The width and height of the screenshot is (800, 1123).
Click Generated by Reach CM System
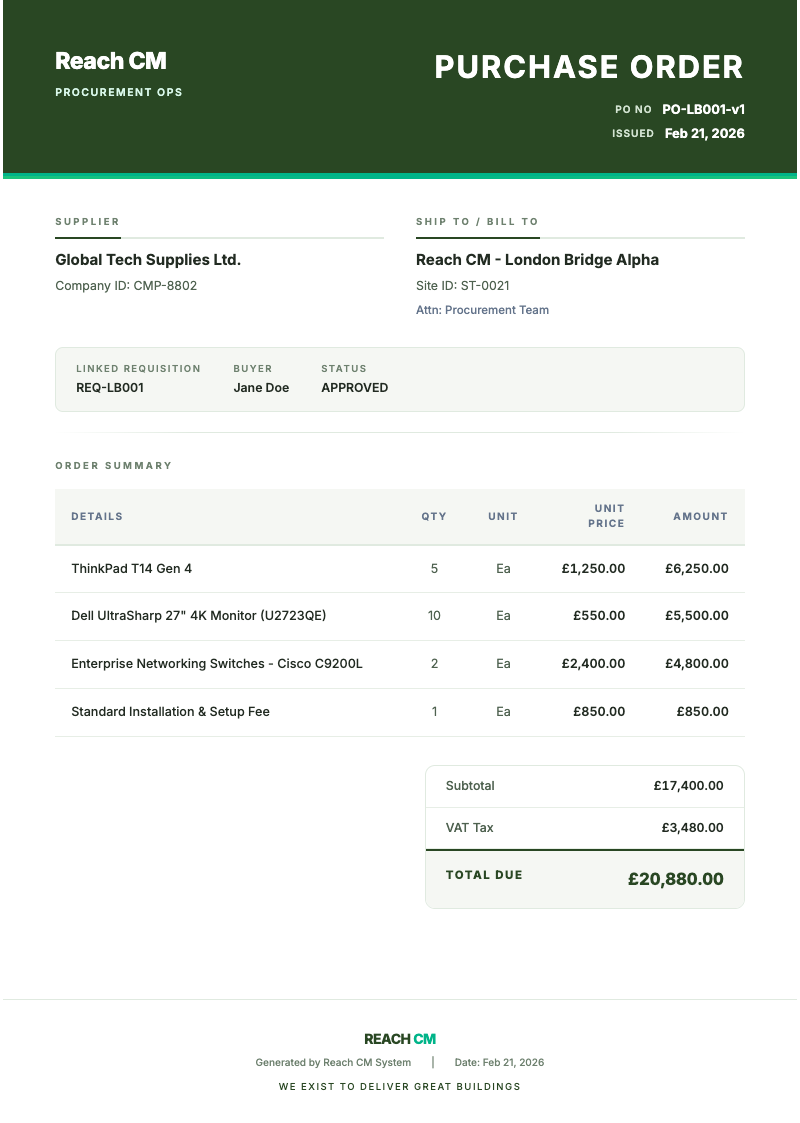[333, 1062]
